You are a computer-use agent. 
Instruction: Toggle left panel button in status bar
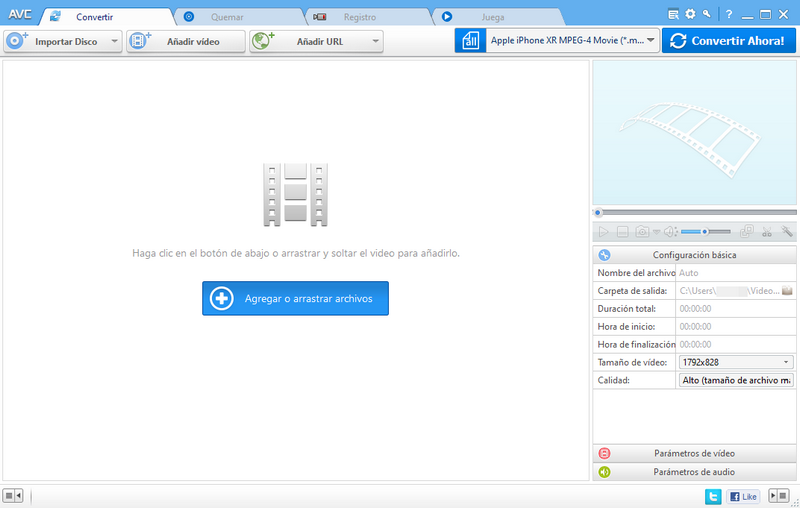(13, 495)
